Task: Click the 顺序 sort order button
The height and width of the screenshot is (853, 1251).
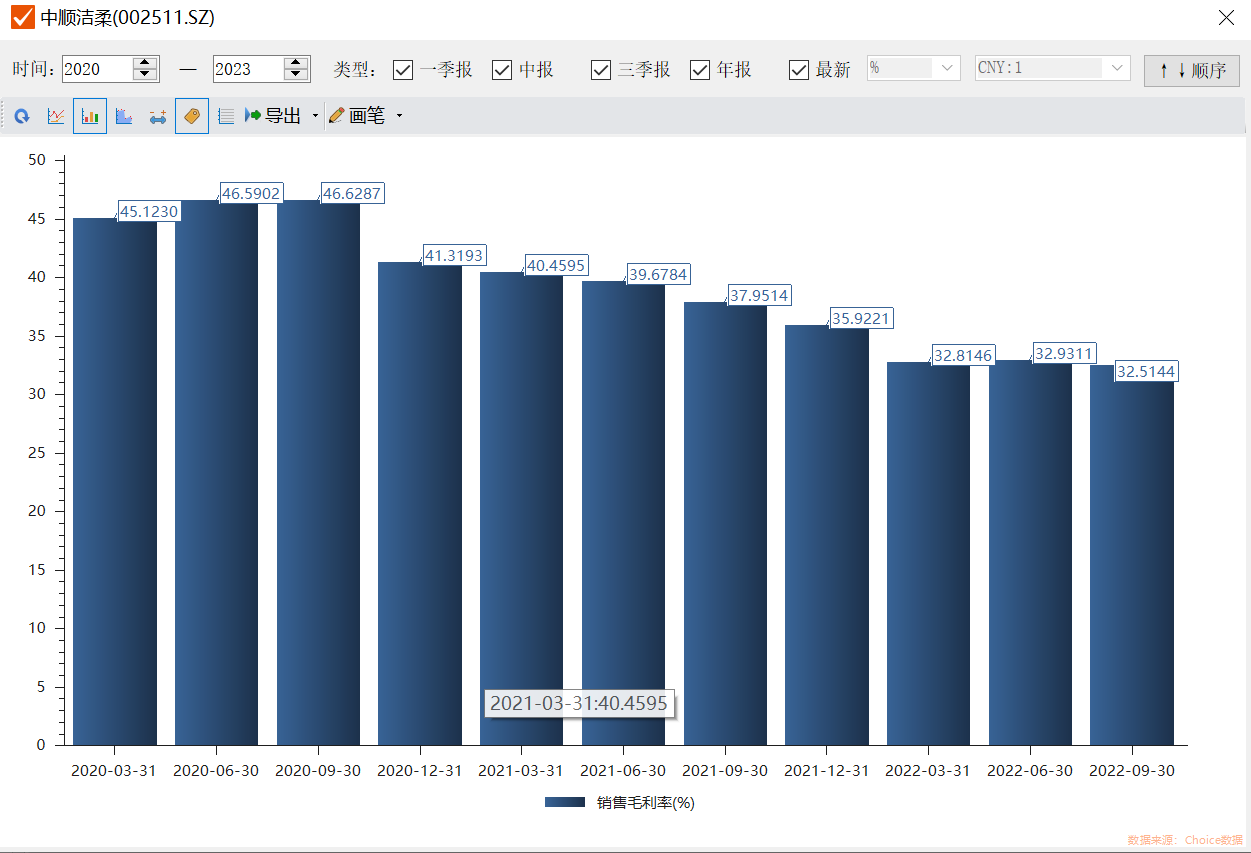Action: pyautogui.click(x=1191, y=70)
